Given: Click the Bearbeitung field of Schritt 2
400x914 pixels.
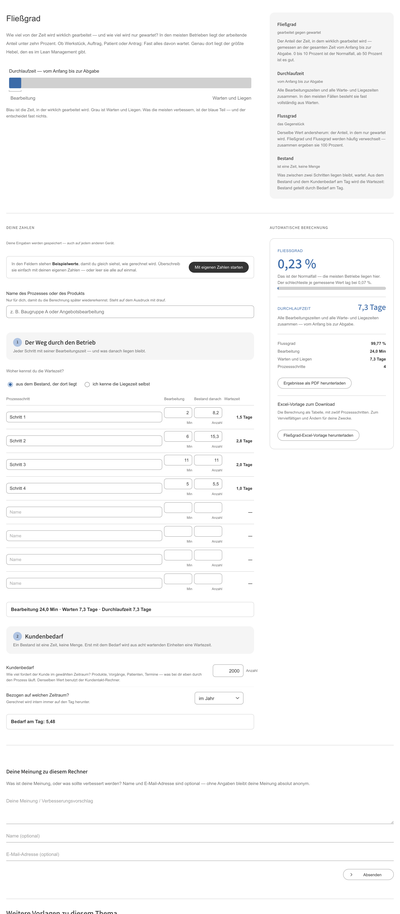Looking at the screenshot, I should (178, 436).
